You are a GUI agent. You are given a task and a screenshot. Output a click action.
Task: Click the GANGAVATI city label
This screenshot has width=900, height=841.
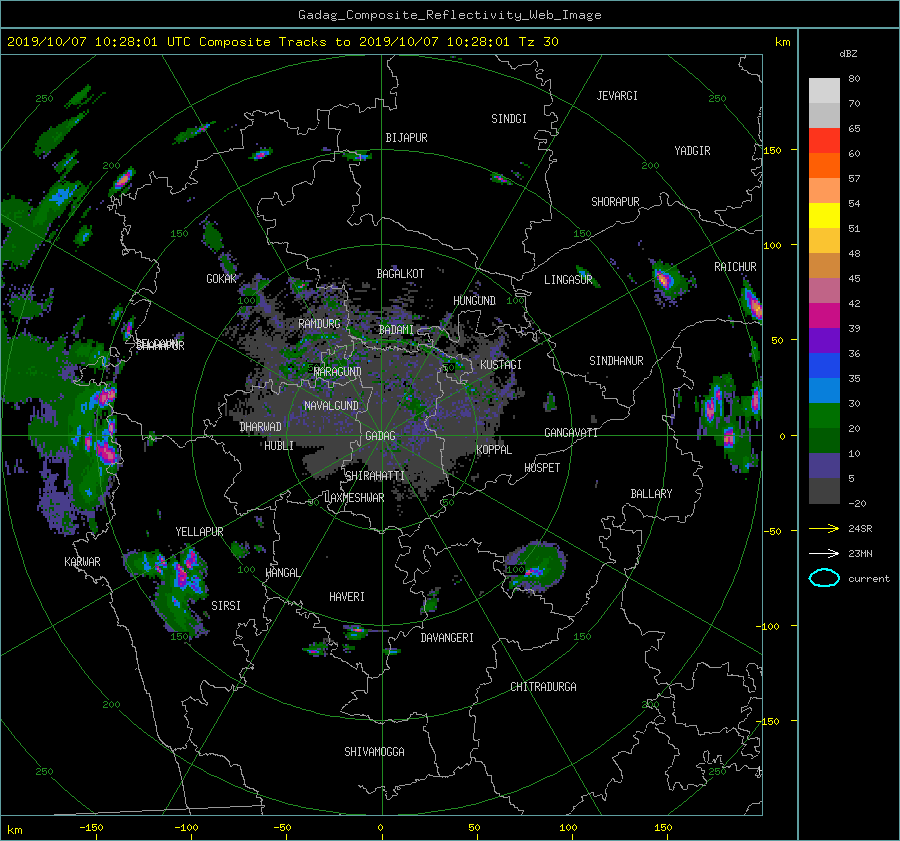coord(571,433)
